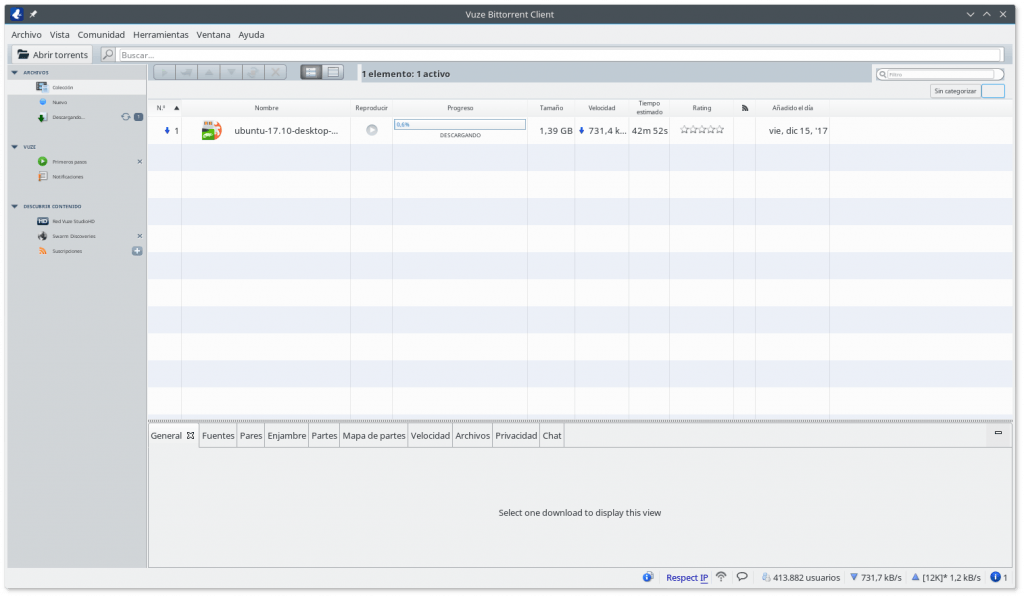Switch to the Fuentes tab

pos(218,436)
